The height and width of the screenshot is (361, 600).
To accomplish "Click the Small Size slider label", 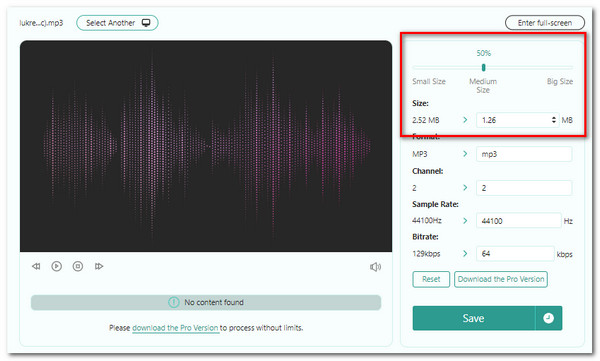I will [429, 82].
